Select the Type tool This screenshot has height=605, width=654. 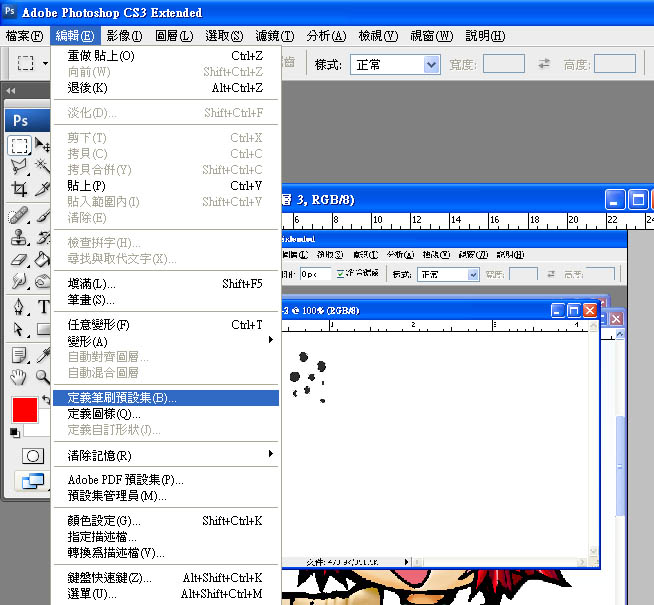pos(43,307)
